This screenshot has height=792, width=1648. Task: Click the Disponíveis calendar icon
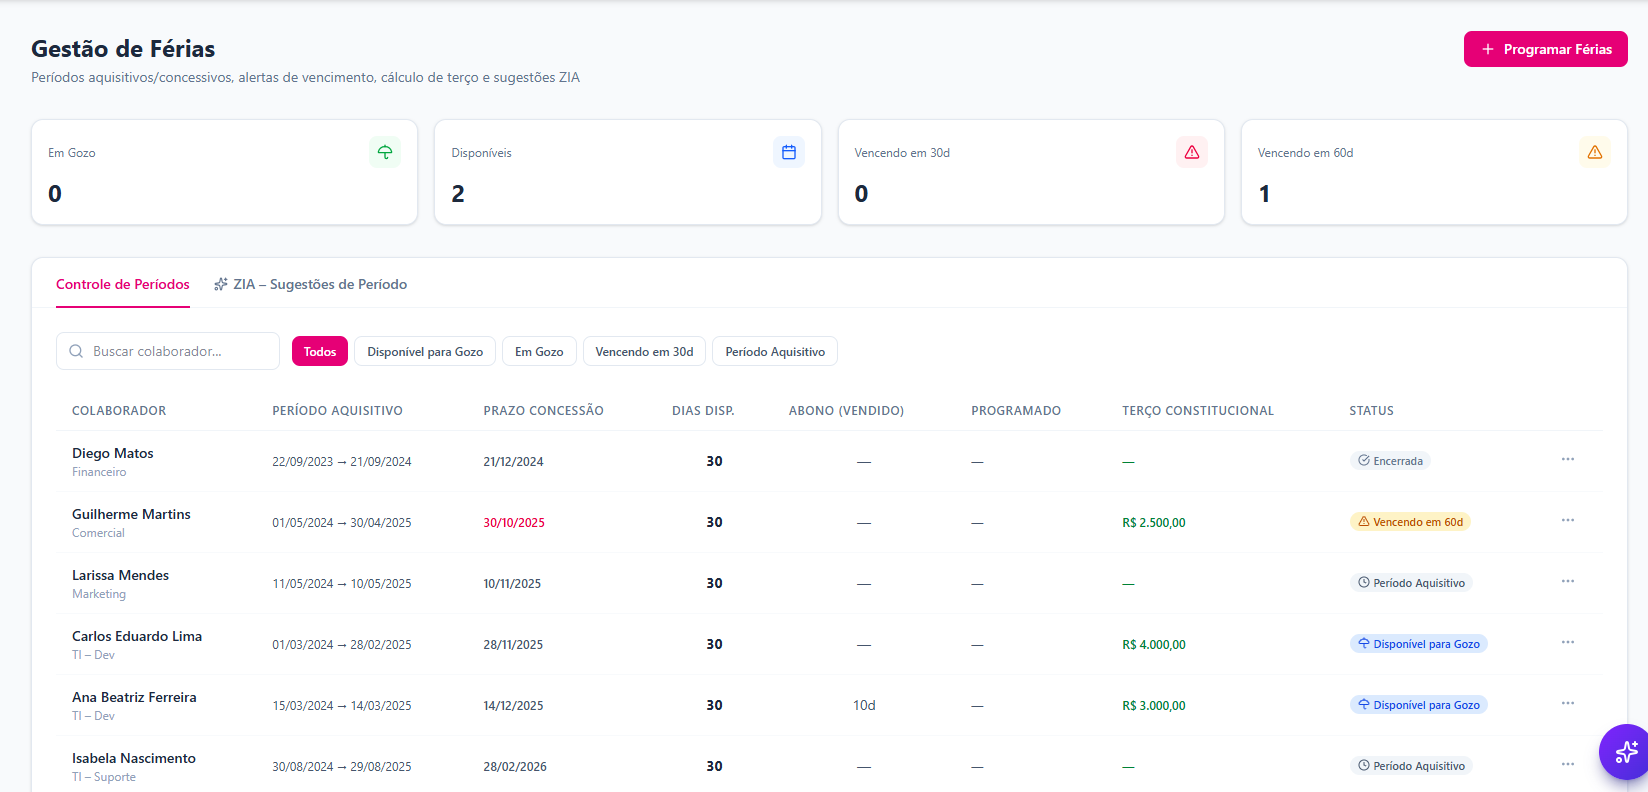click(789, 152)
